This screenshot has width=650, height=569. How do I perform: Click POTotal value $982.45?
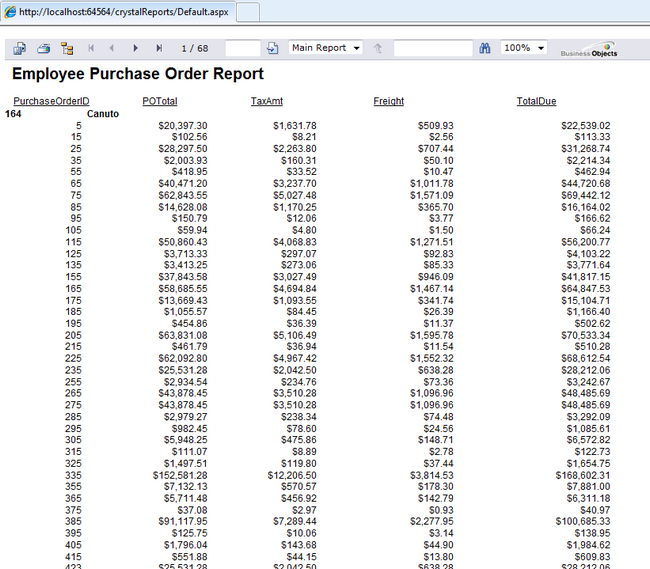189,429
